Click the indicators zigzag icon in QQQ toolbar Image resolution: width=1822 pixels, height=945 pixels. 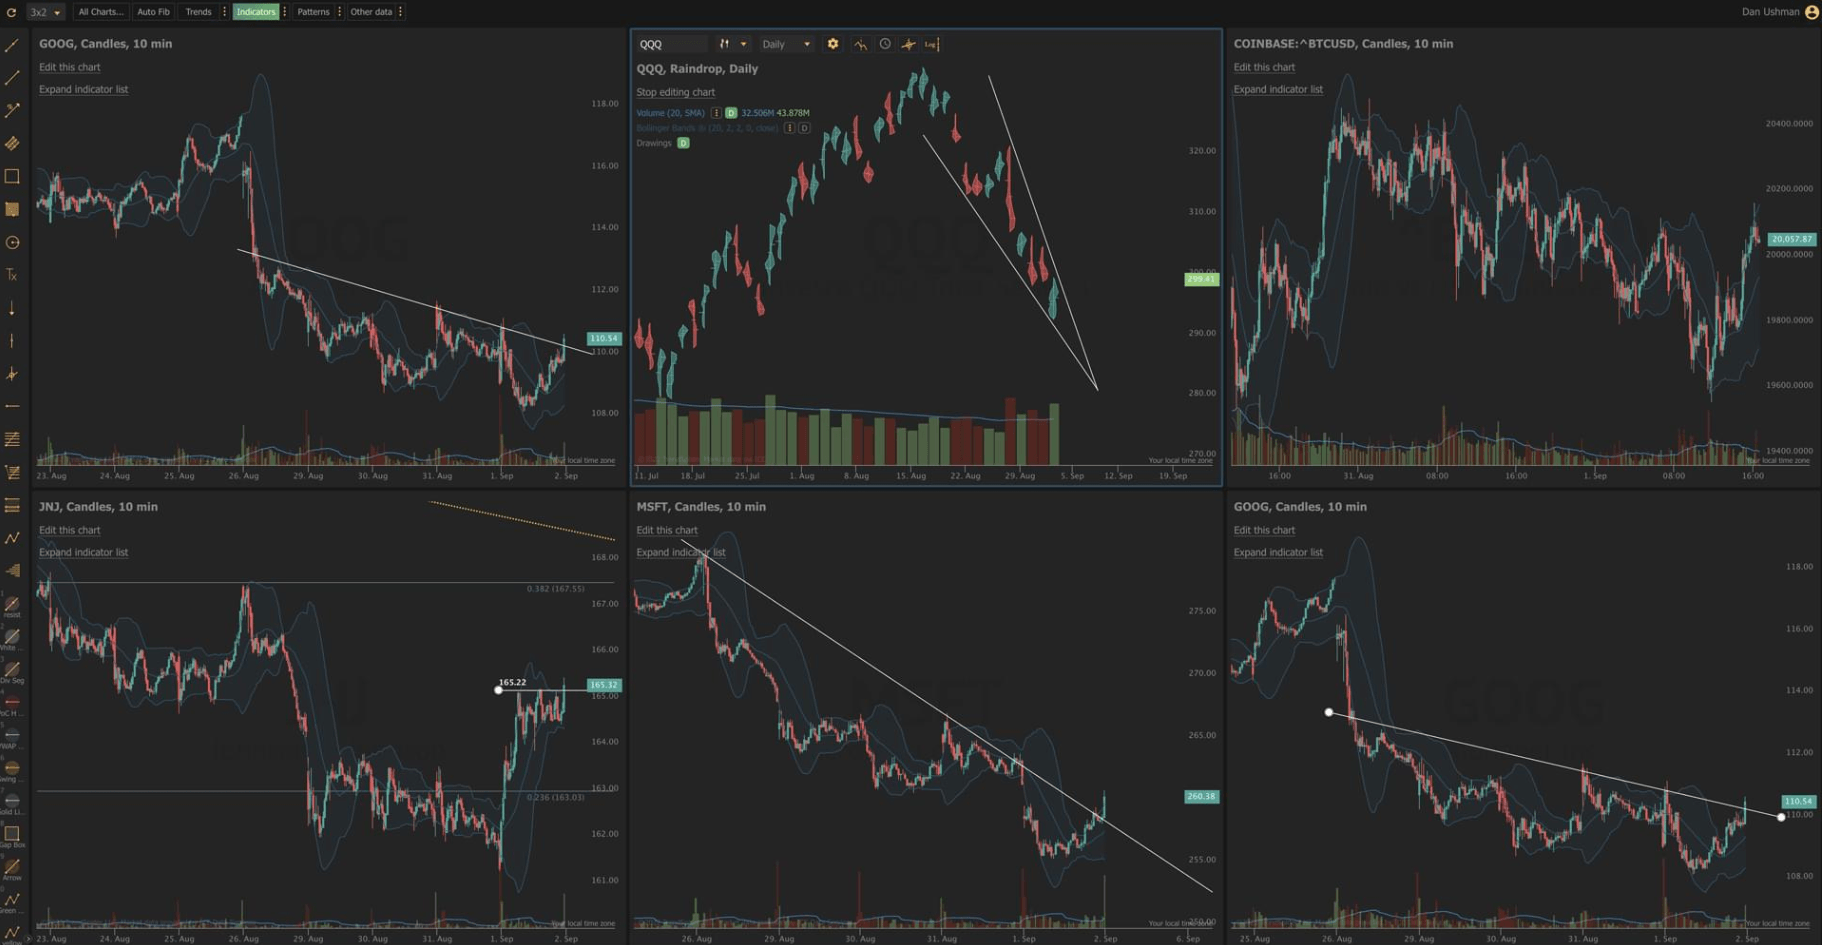860,44
